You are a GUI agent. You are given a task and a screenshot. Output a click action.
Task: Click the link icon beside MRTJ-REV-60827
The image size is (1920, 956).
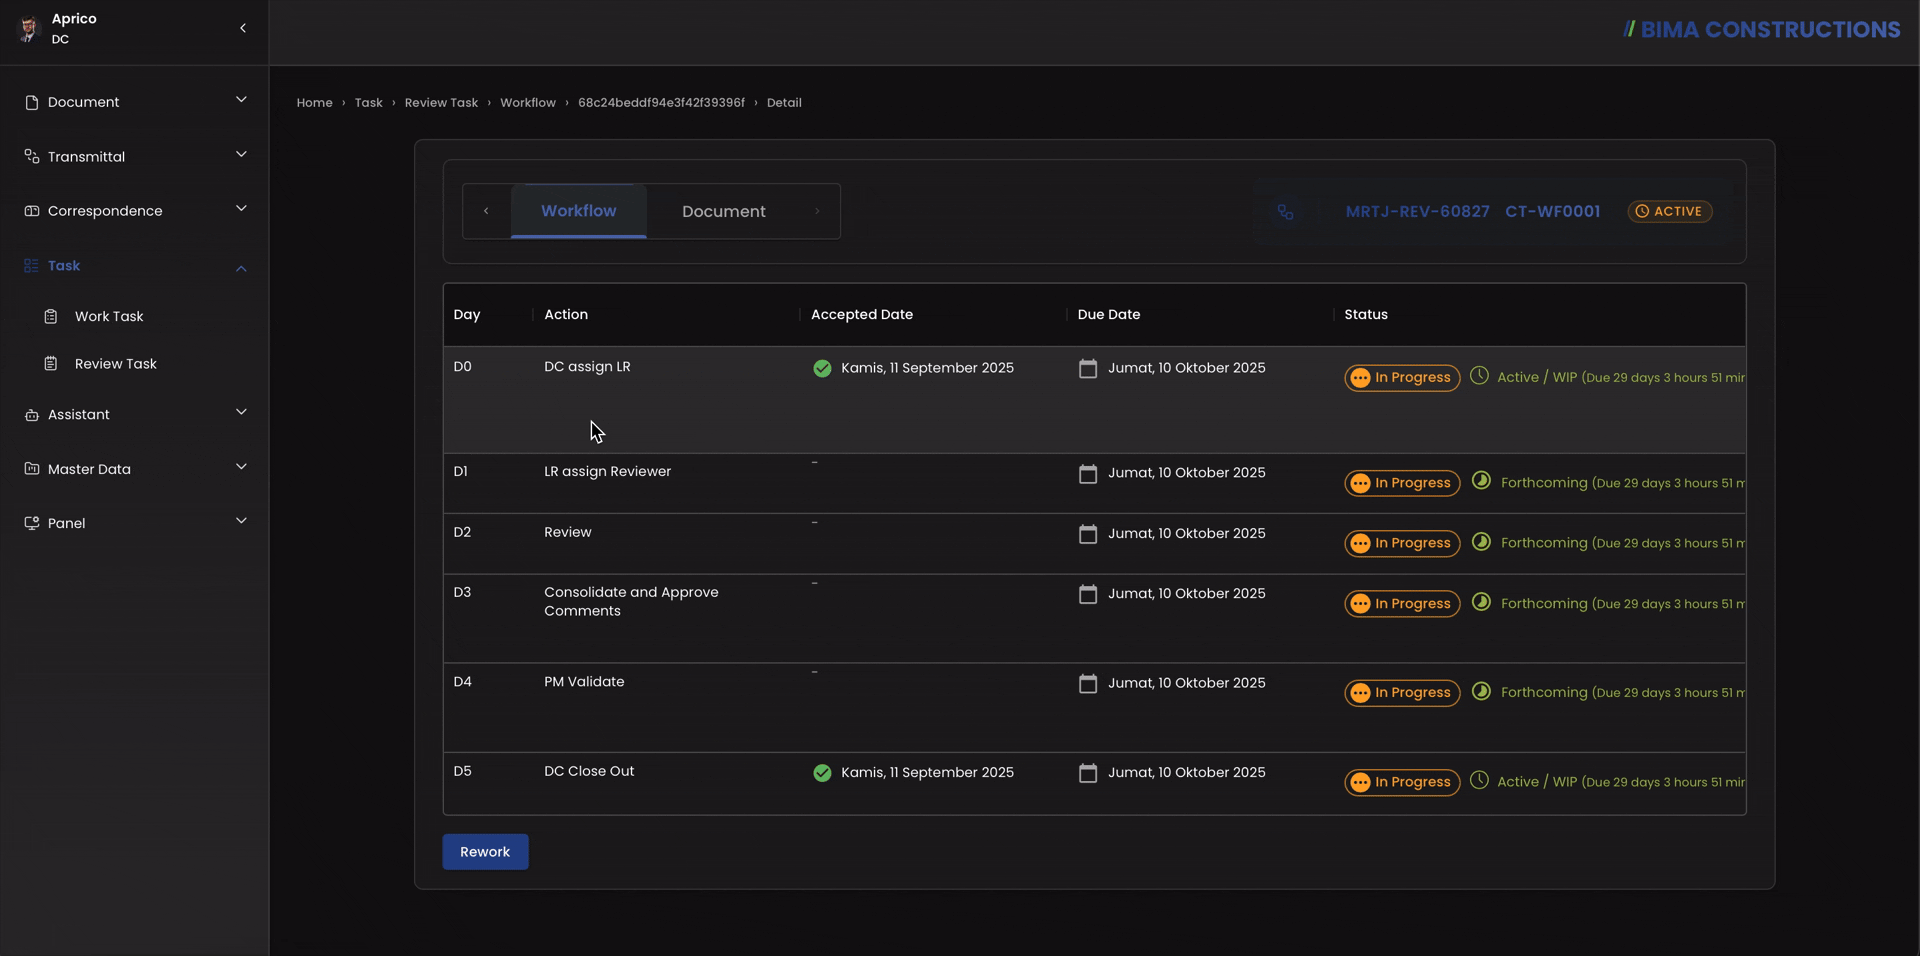pyautogui.click(x=1286, y=212)
